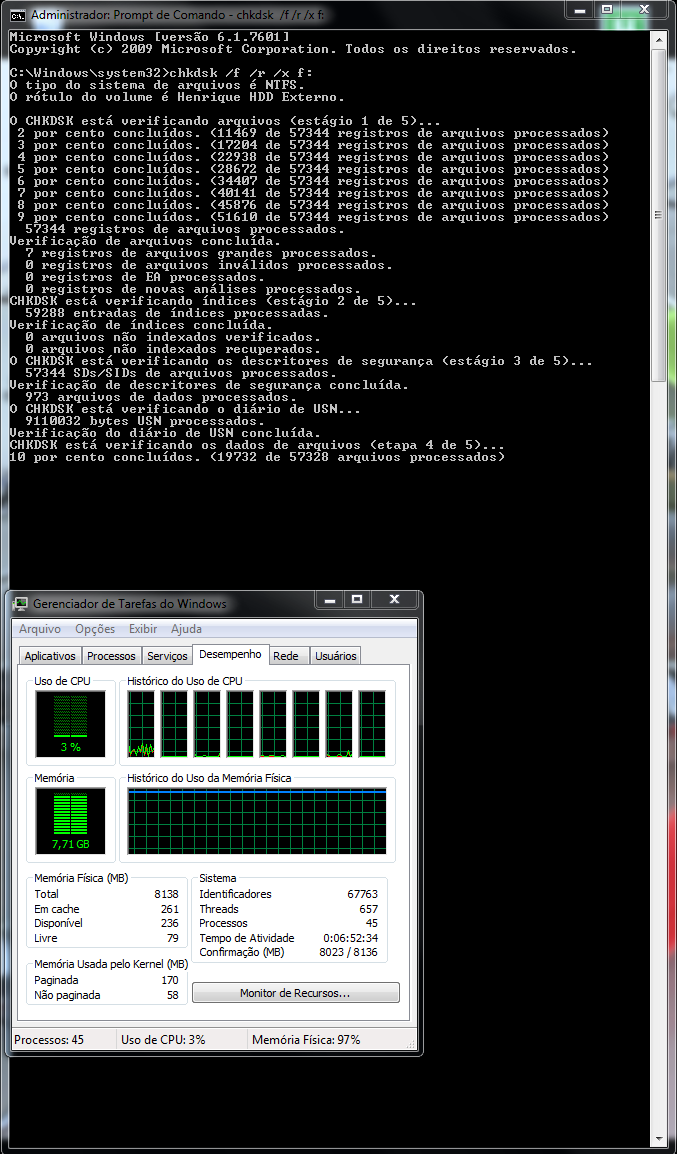The height and width of the screenshot is (1154, 677).
Task: Click the Tempo de Atividade value
Action: click(x=350, y=938)
